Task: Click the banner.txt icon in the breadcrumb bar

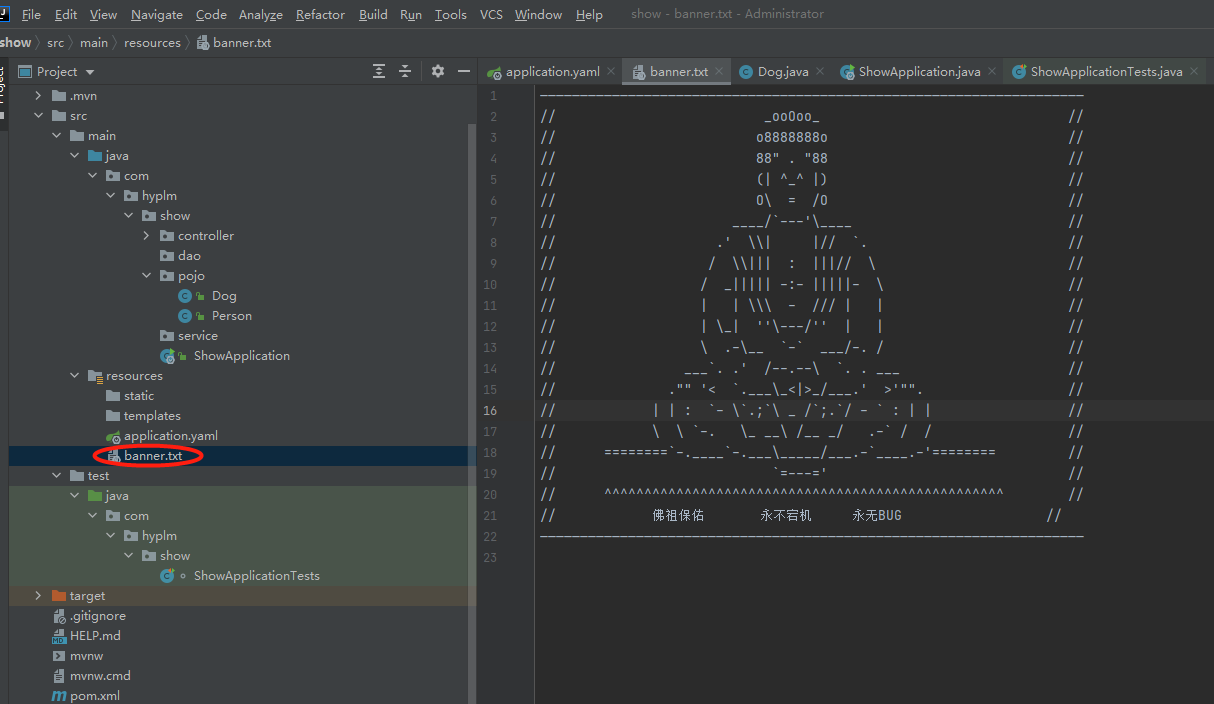Action: (x=203, y=42)
